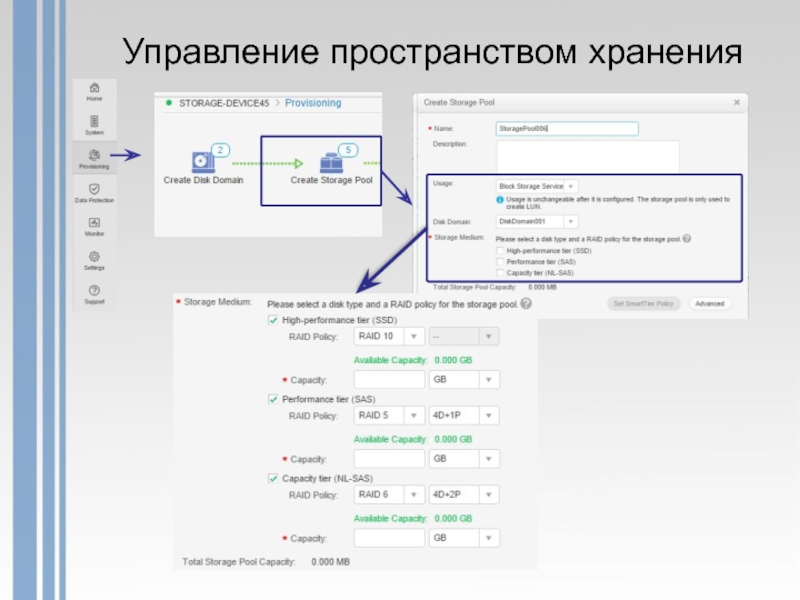Click the Name field containing StoragePool006
The width and height of the screenshot is (800, 600).
coord(567,129)
